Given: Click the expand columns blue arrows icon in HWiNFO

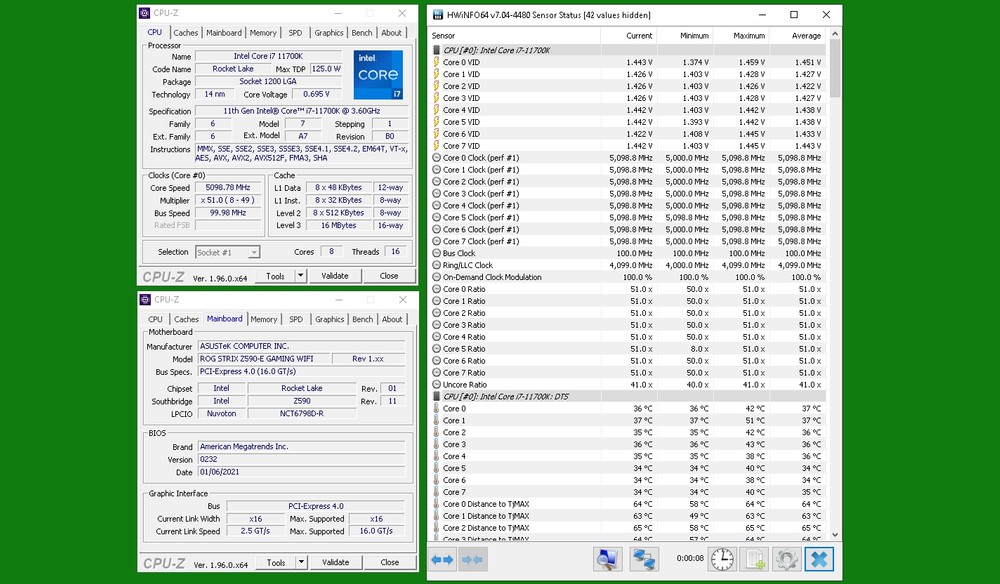Looking at the screenshot, I should (x=442, y=559).
